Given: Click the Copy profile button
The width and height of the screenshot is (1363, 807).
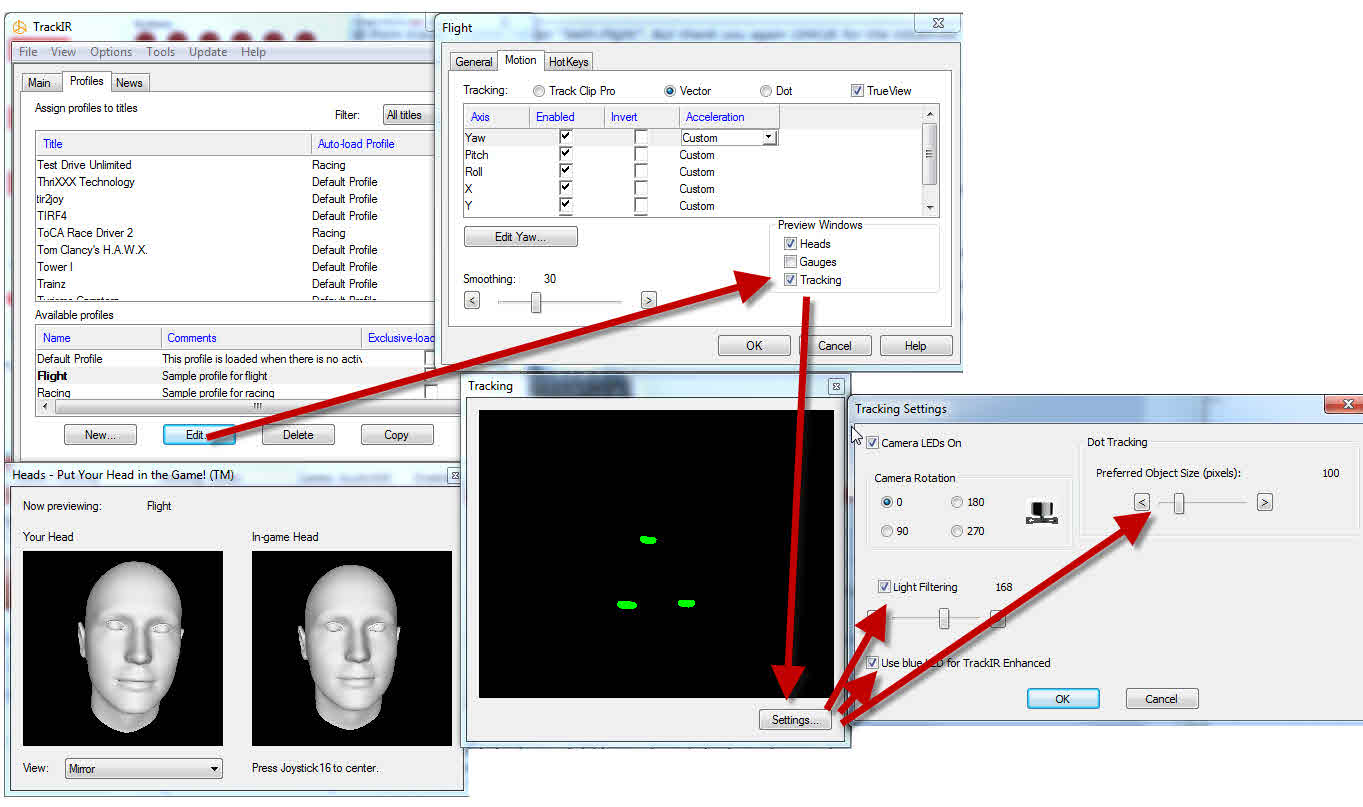Looking at the screenshot, I should point(397,435).
